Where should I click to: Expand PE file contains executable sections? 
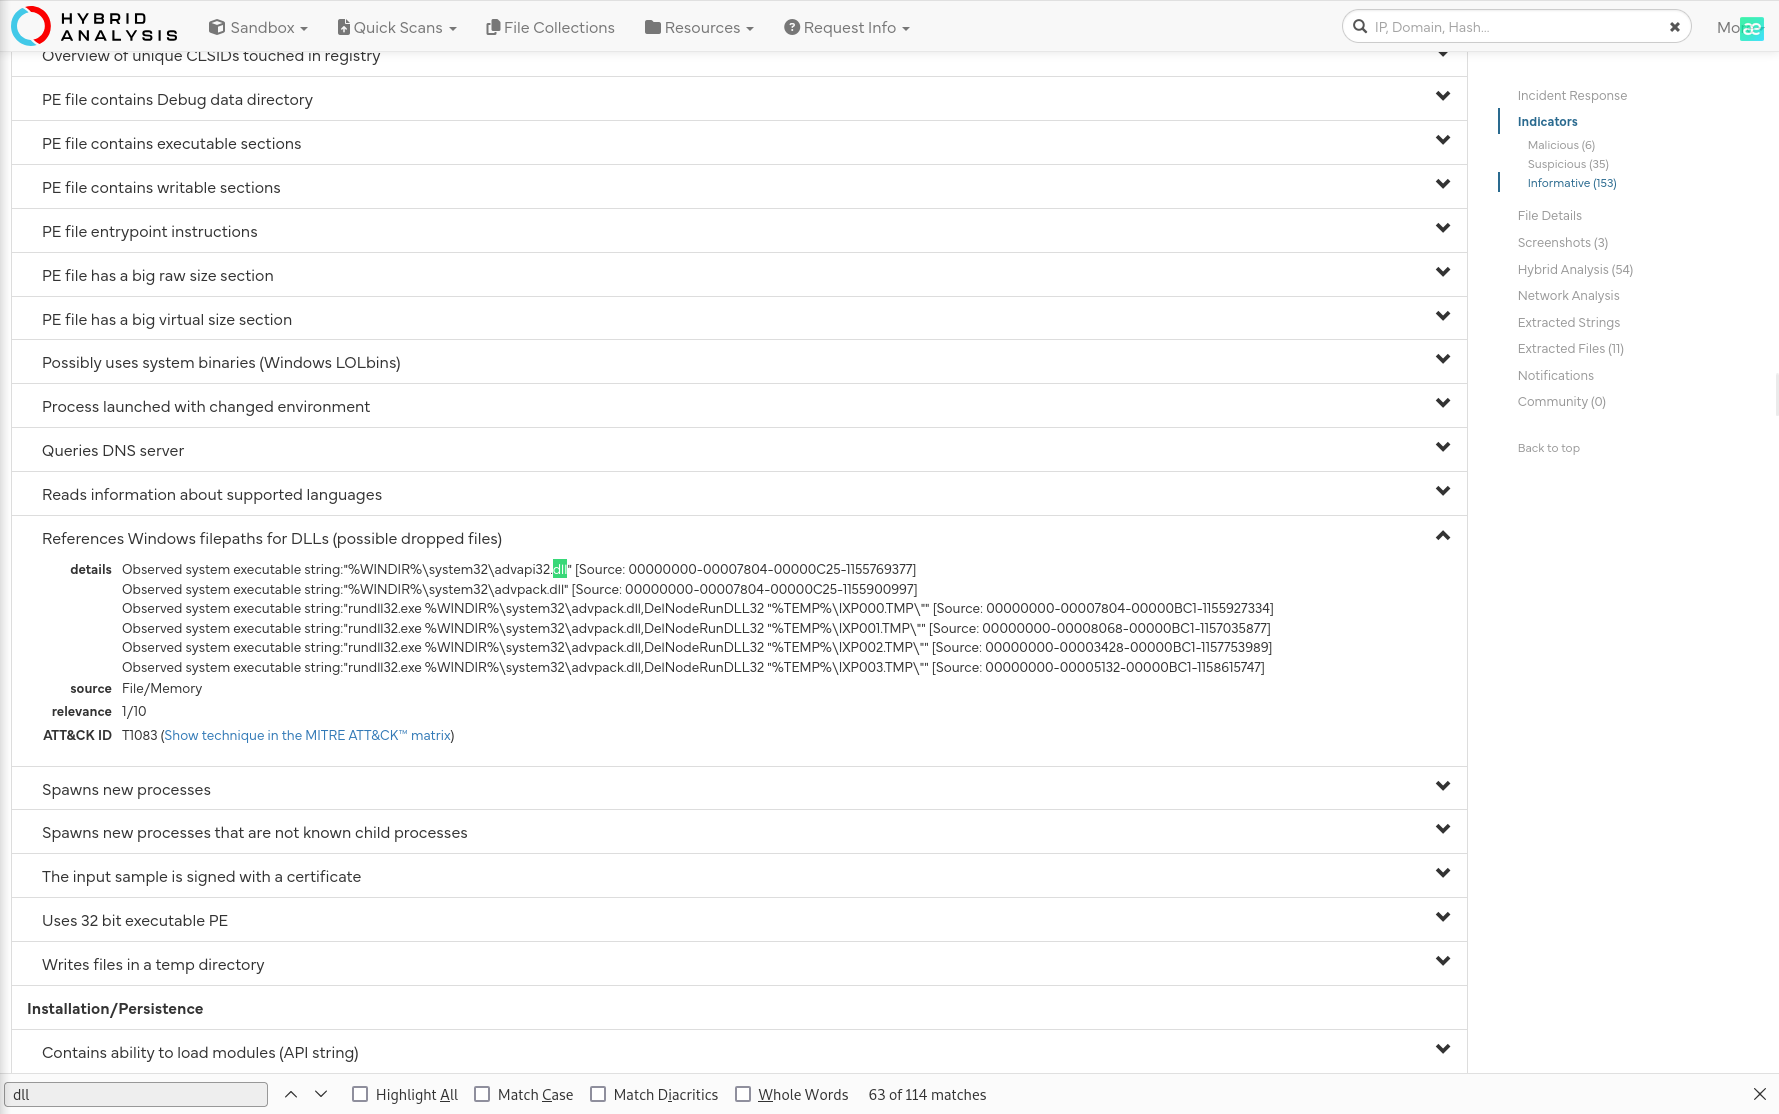(x=739, y=143)
